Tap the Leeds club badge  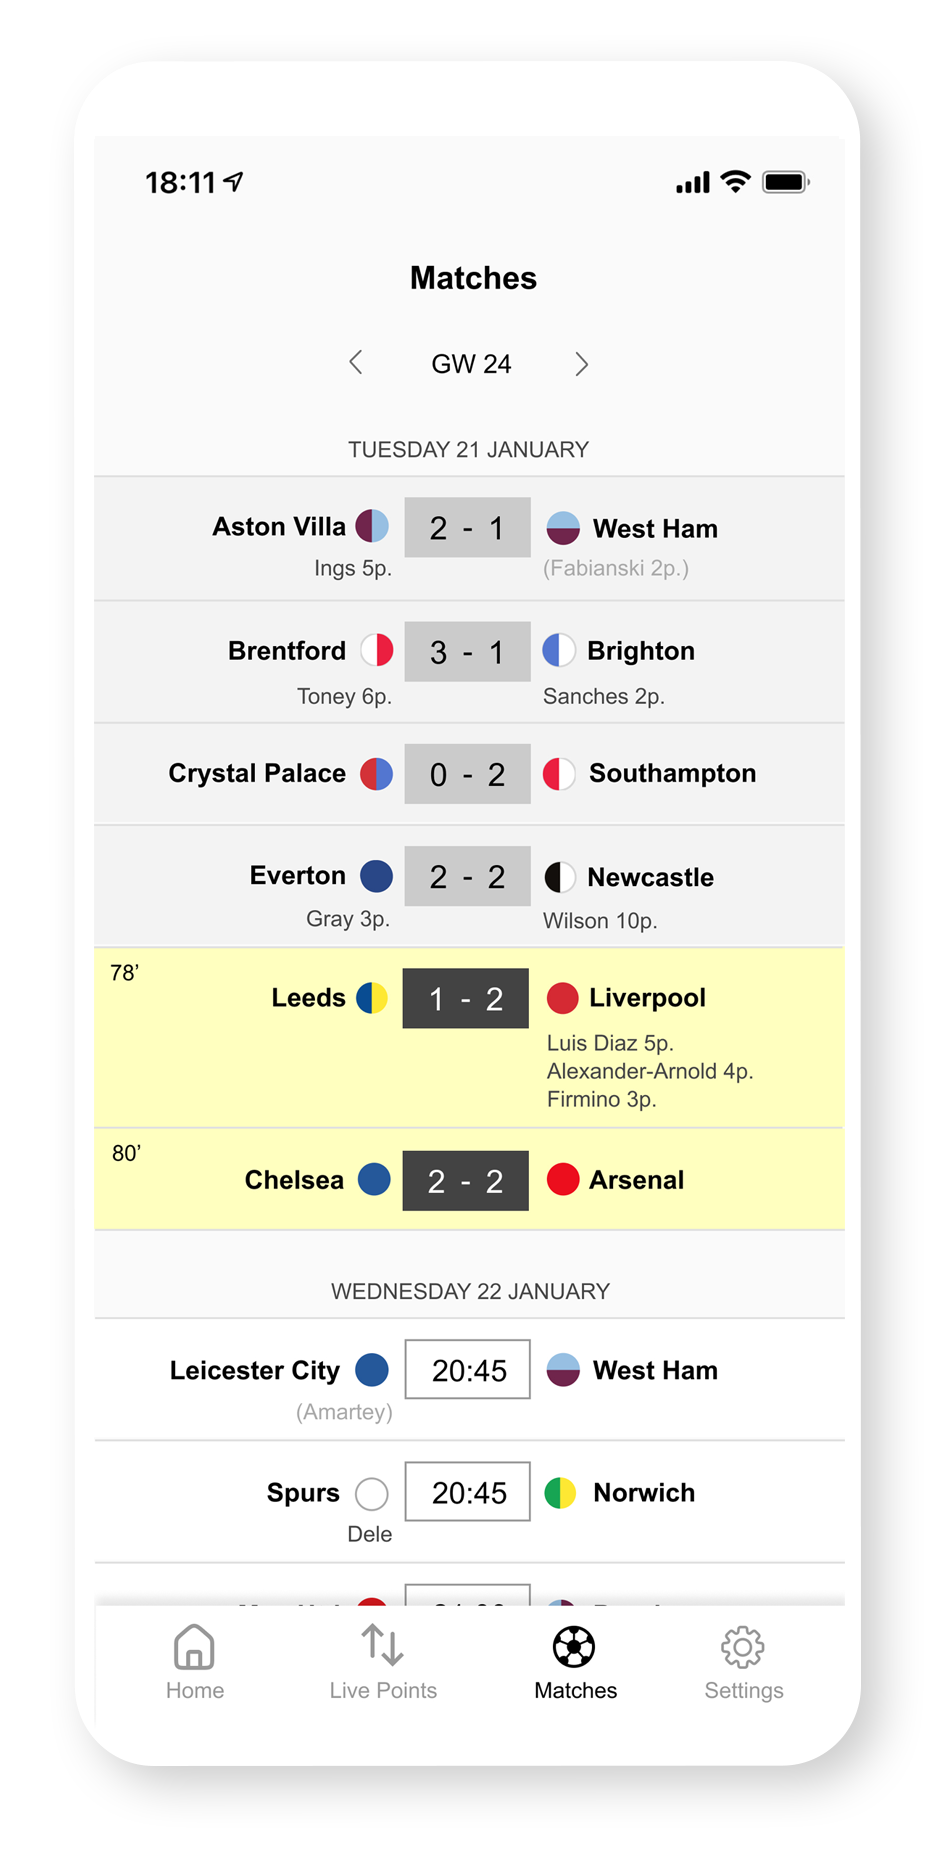[x=372, y=998]
